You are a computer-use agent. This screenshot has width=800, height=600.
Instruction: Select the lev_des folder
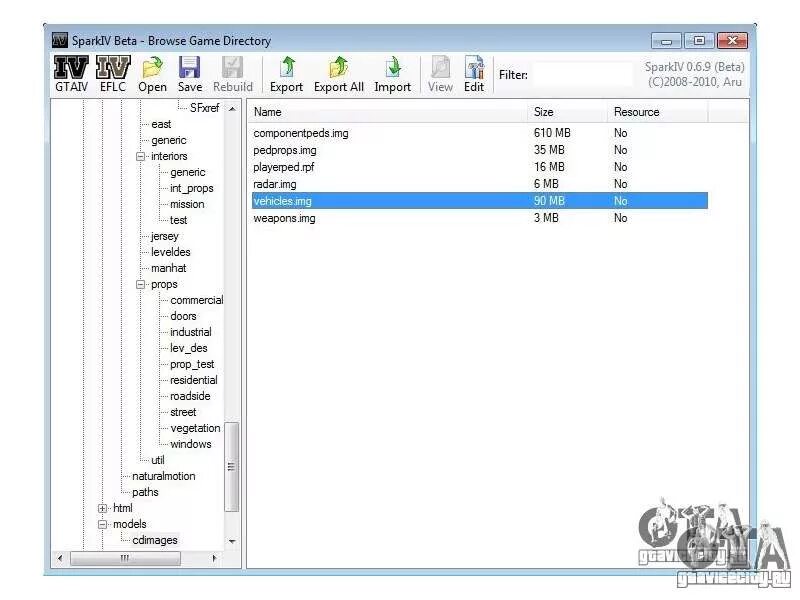[189, 348]
